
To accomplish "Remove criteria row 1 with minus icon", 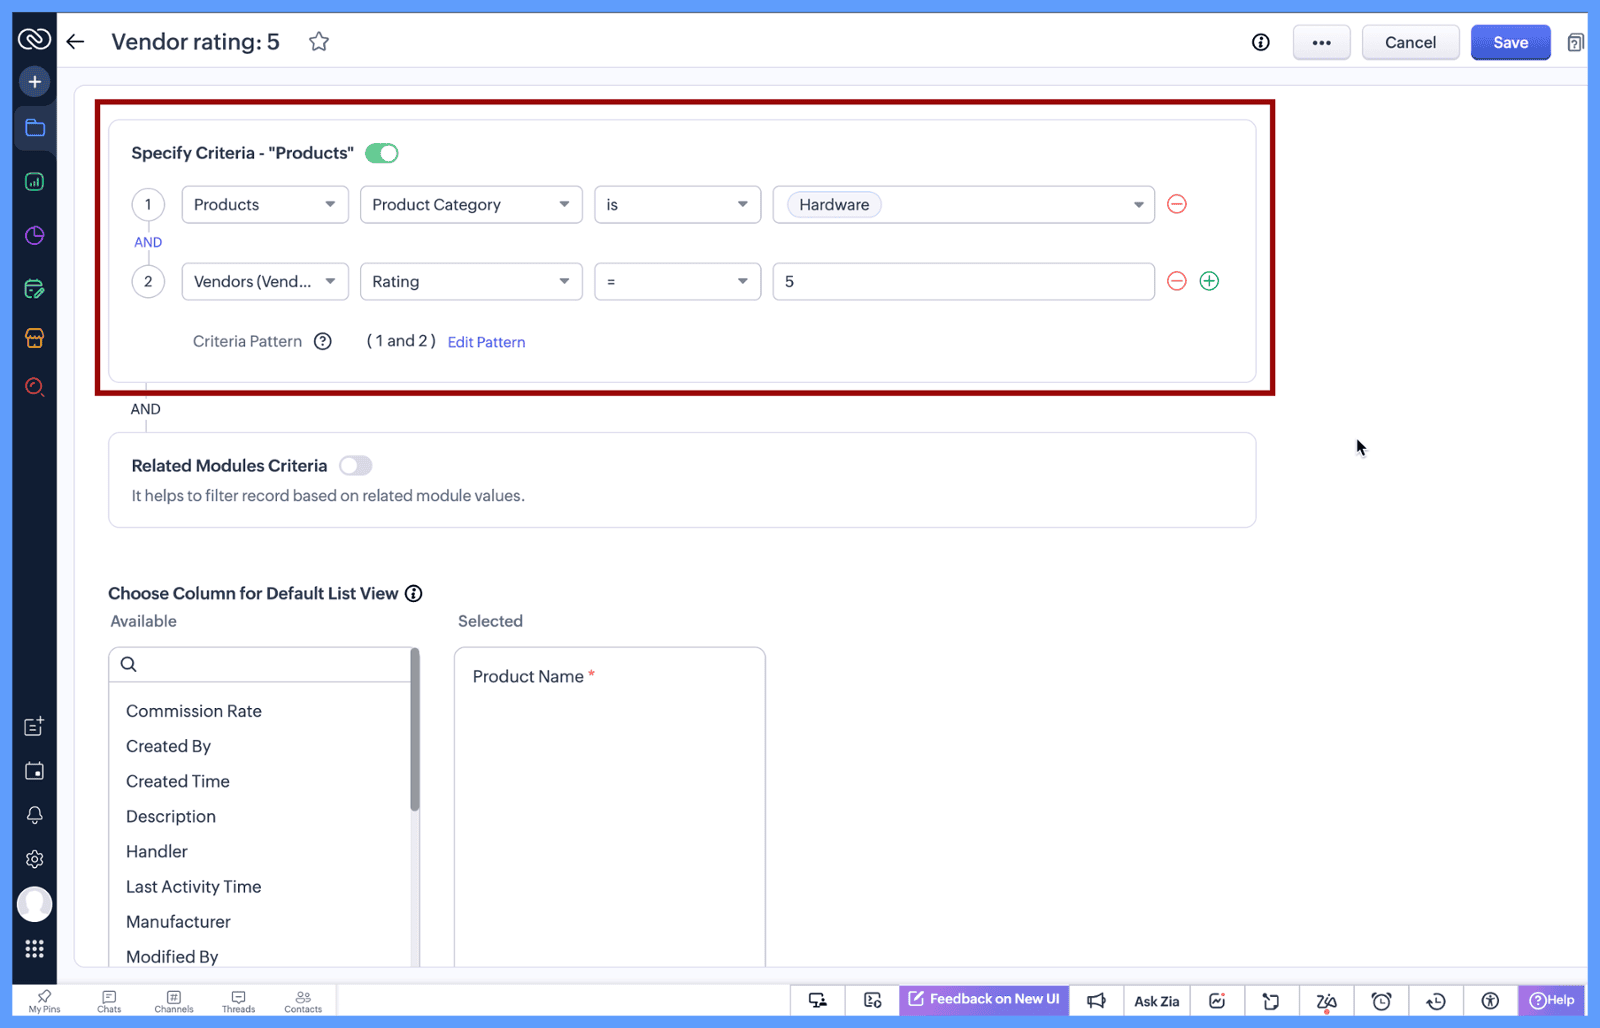I will tap(1176, 205).
